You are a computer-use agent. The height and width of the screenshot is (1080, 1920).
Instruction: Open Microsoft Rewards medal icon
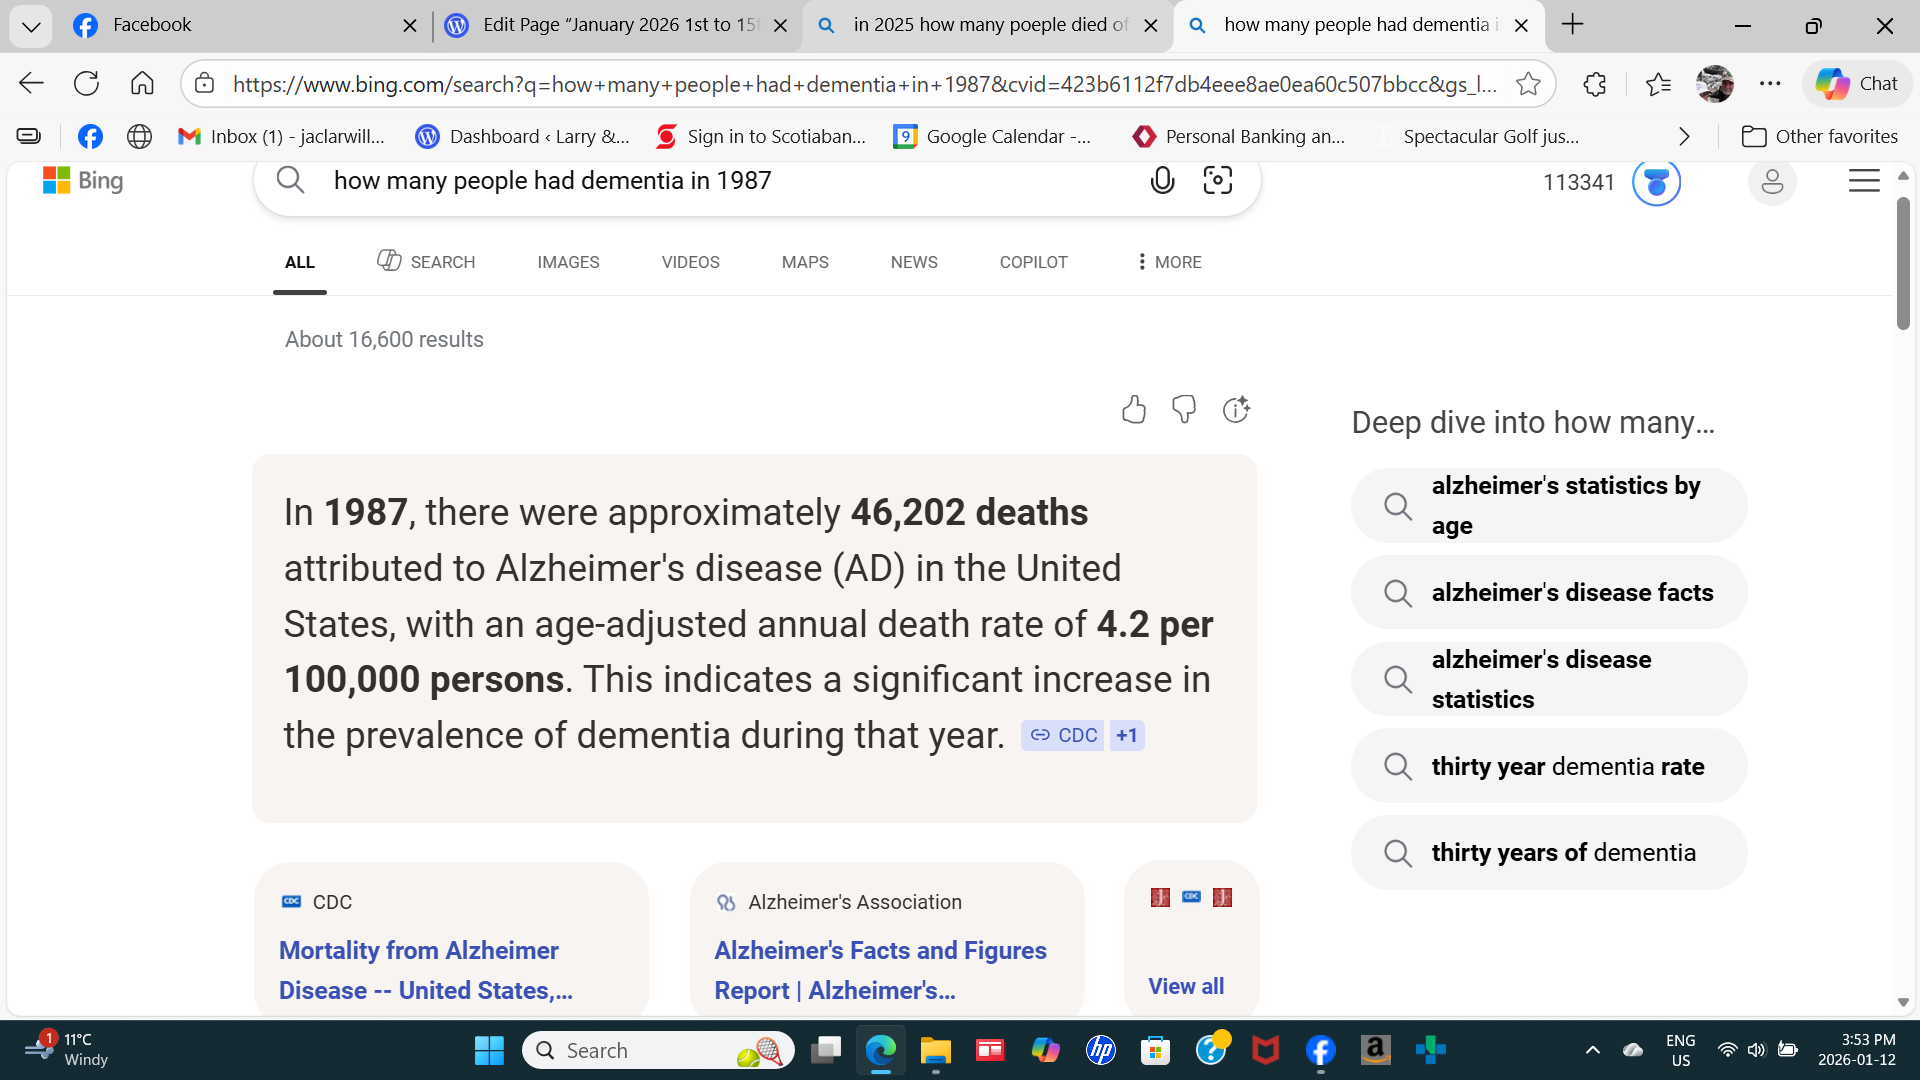point(1656,182)
